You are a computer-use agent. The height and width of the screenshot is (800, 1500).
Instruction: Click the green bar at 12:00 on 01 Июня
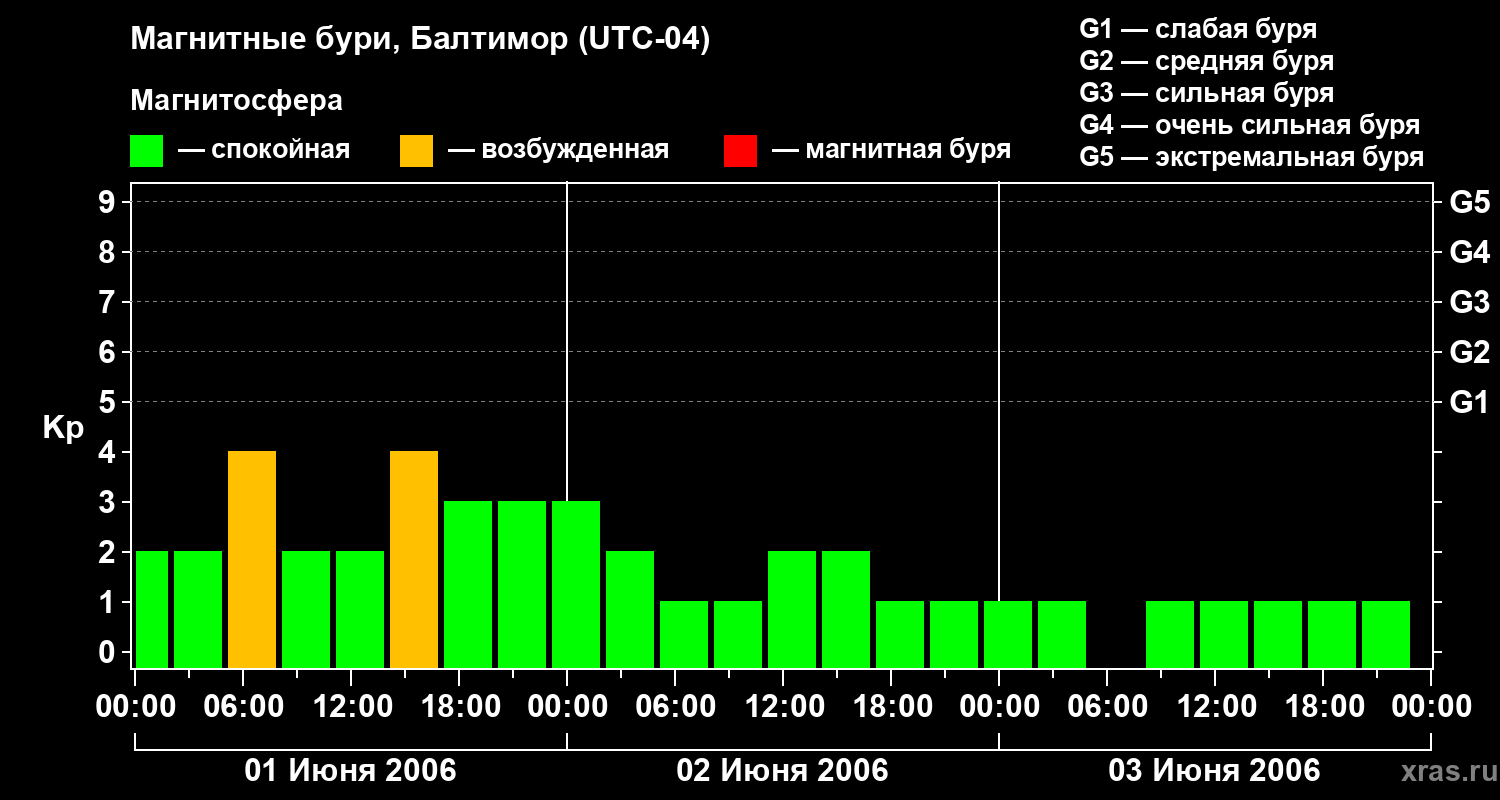pyautogui.click(x=360, y=610)
